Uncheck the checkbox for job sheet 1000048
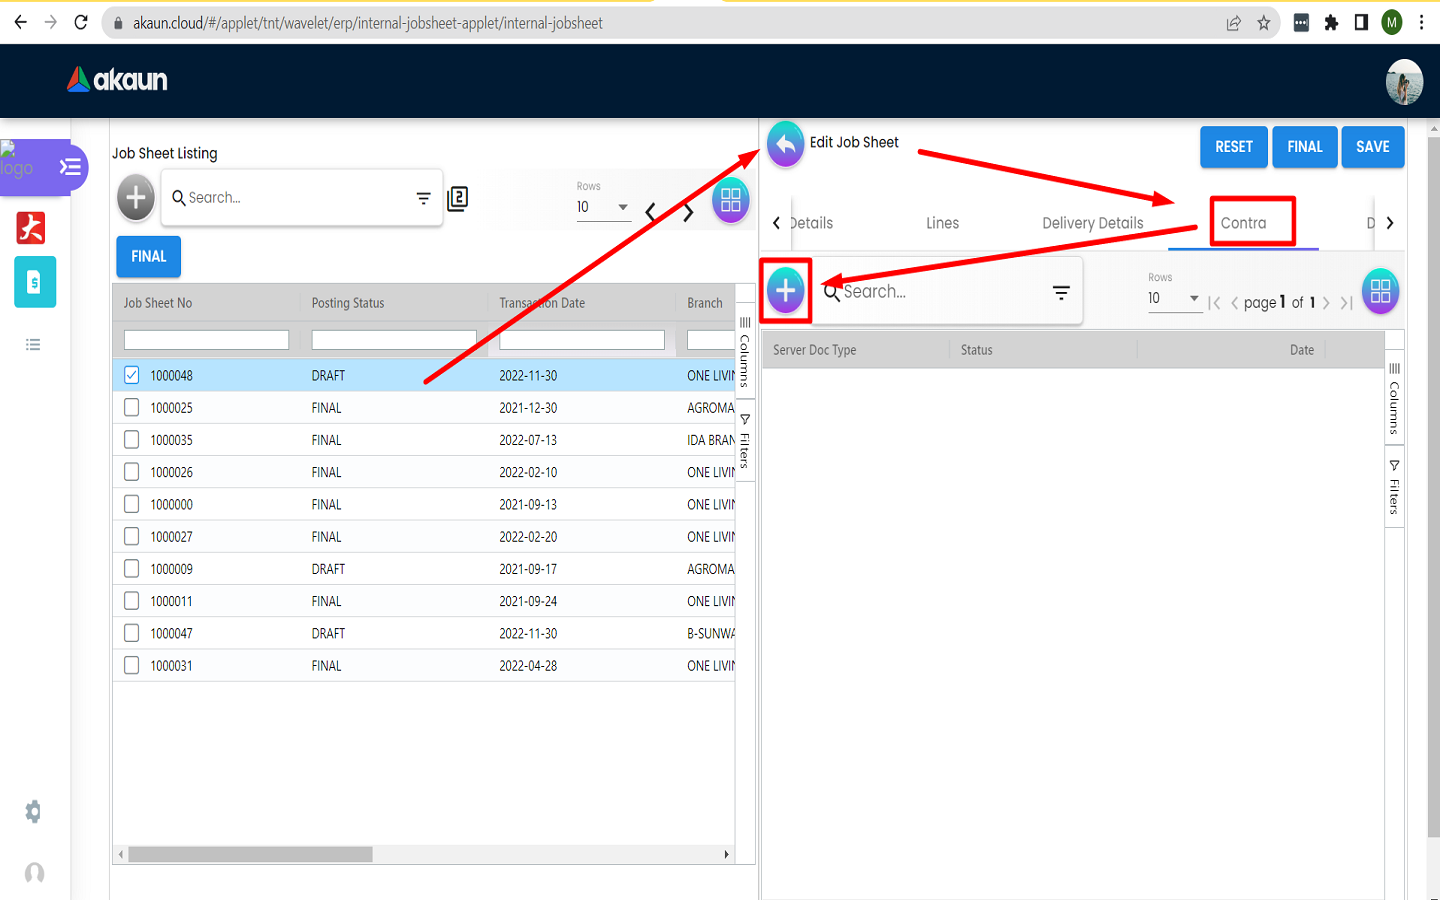Screen dimensions: 1440x900 pyautogui.click(x=132, y=375)
